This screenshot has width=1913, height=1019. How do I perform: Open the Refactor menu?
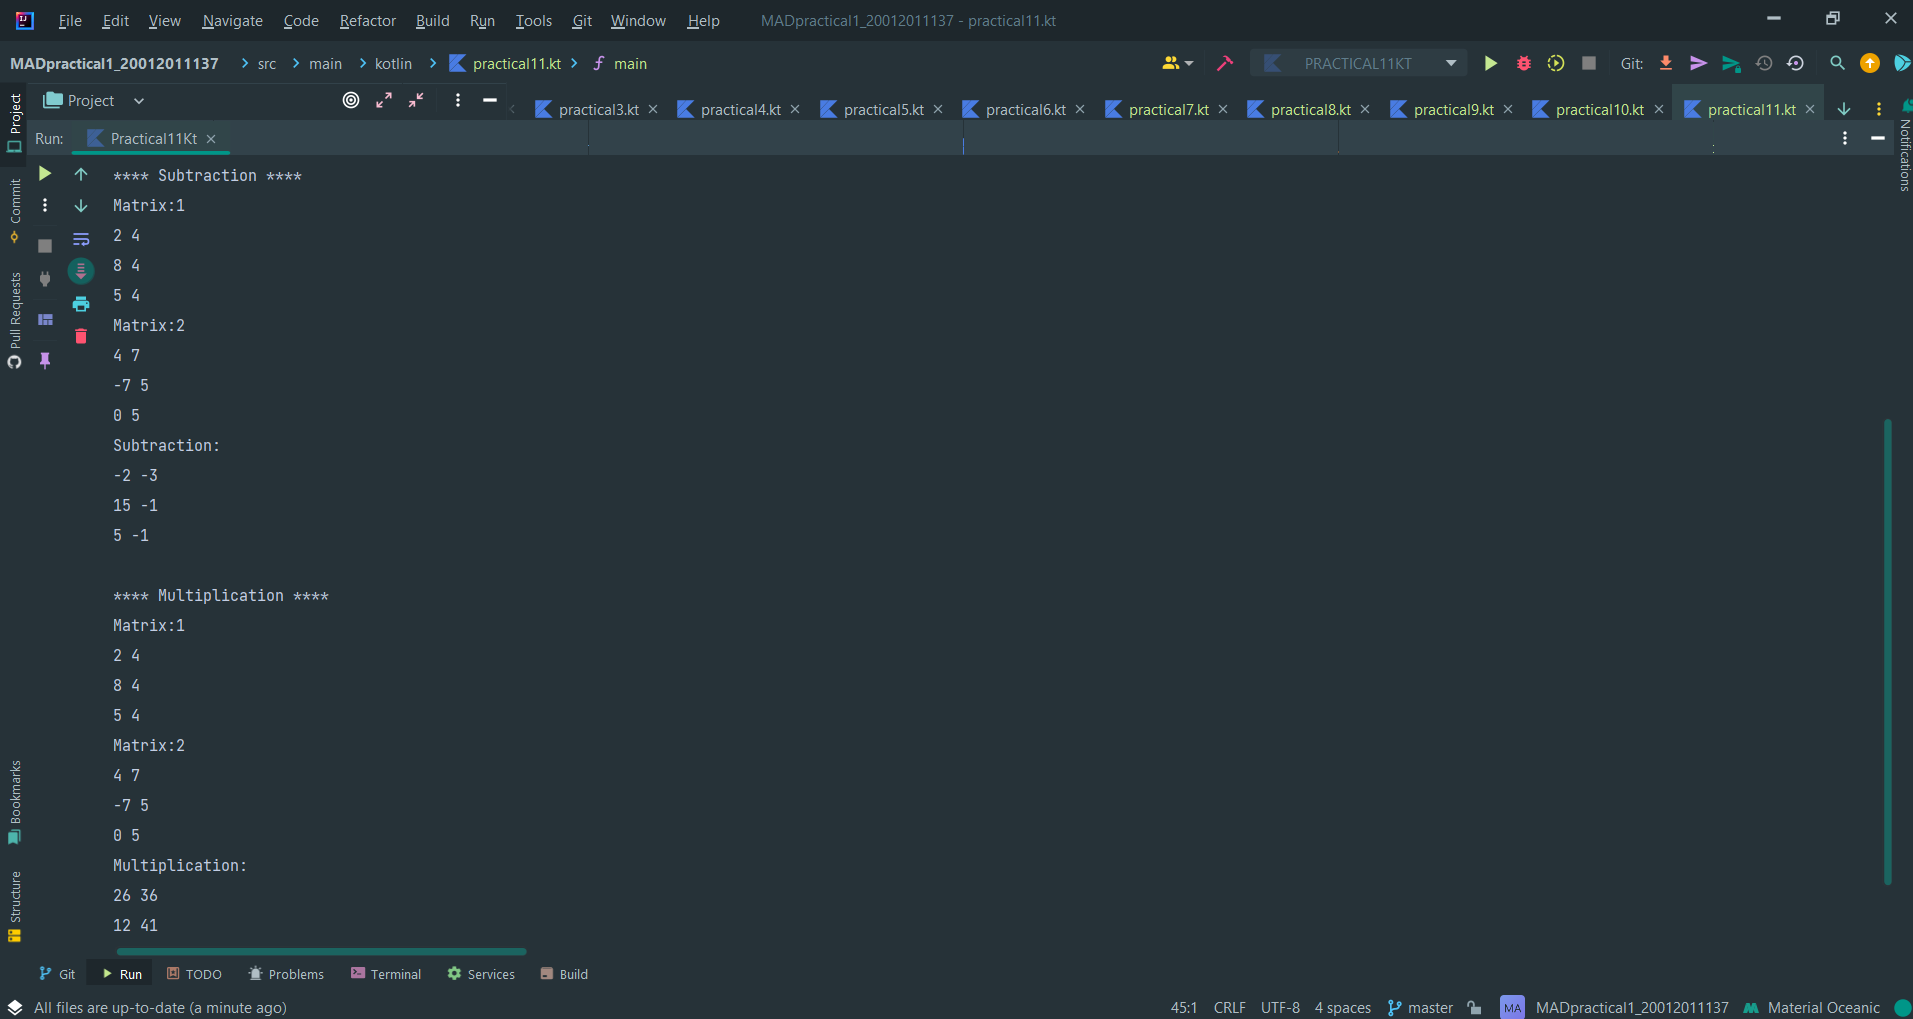tap(367, 20)
